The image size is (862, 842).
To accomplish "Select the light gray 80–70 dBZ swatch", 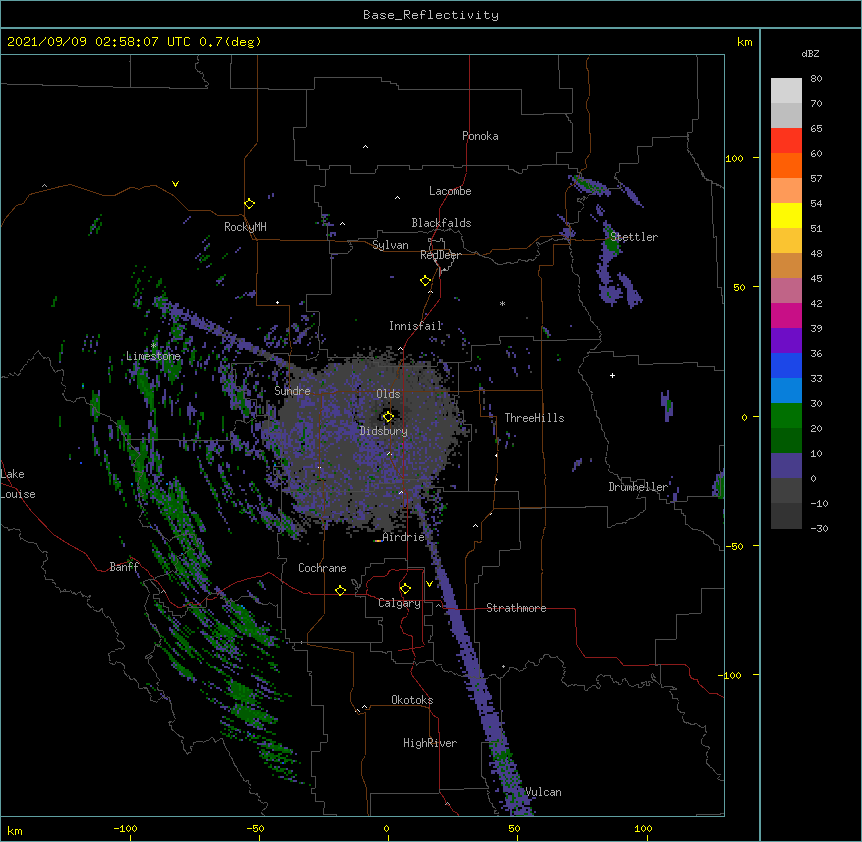I will click(786, 91).
